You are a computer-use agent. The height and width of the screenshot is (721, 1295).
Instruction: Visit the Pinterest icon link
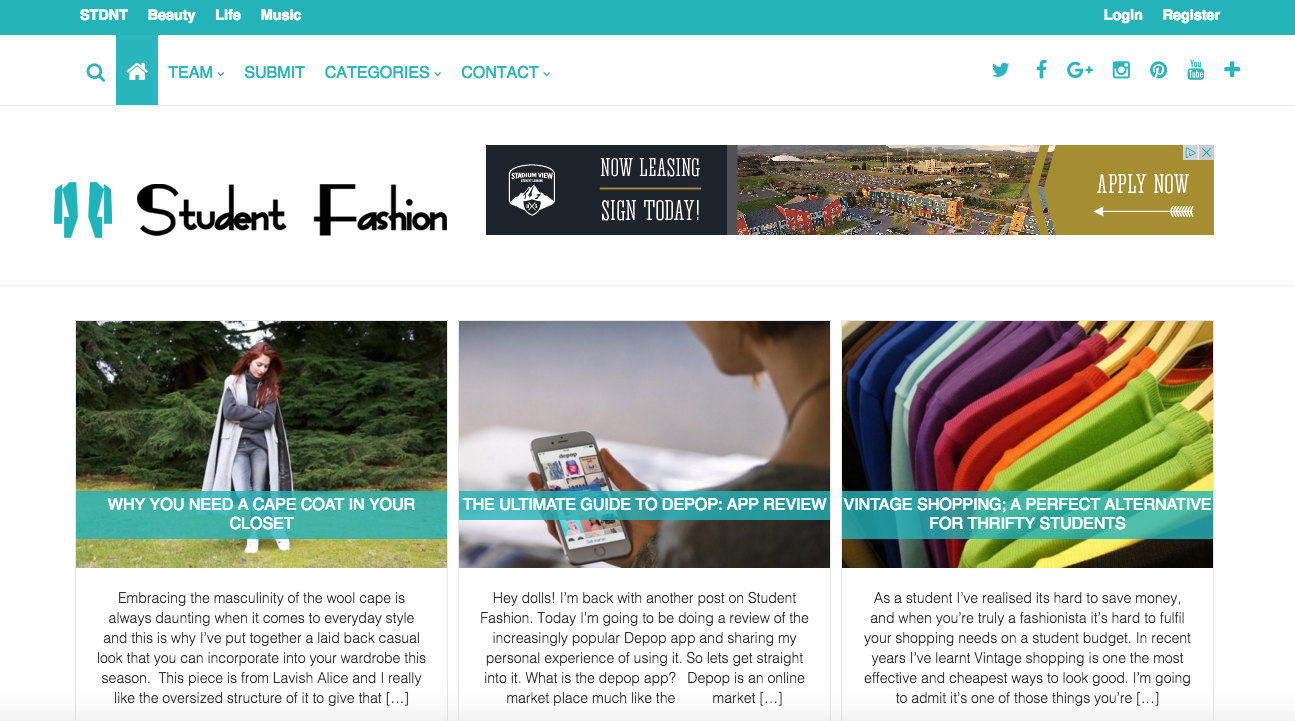point(1158,70)
